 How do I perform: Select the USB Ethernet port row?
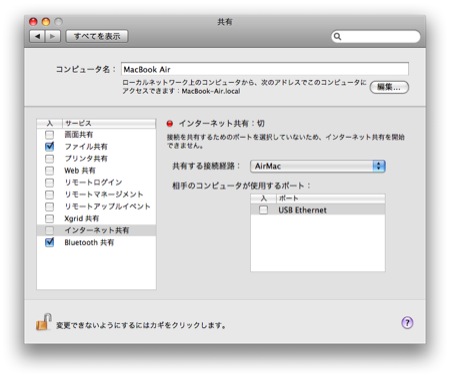[318, 210]
